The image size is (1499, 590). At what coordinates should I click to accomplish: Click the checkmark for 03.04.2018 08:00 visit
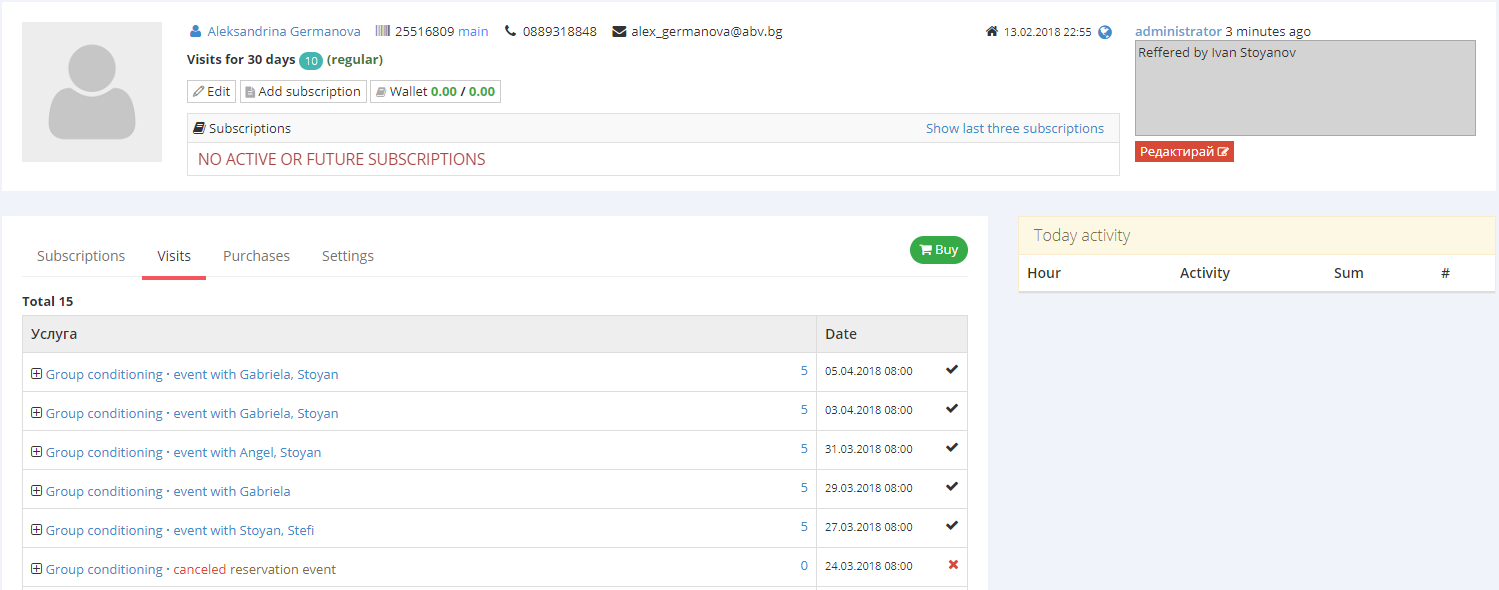coord(952,408)
